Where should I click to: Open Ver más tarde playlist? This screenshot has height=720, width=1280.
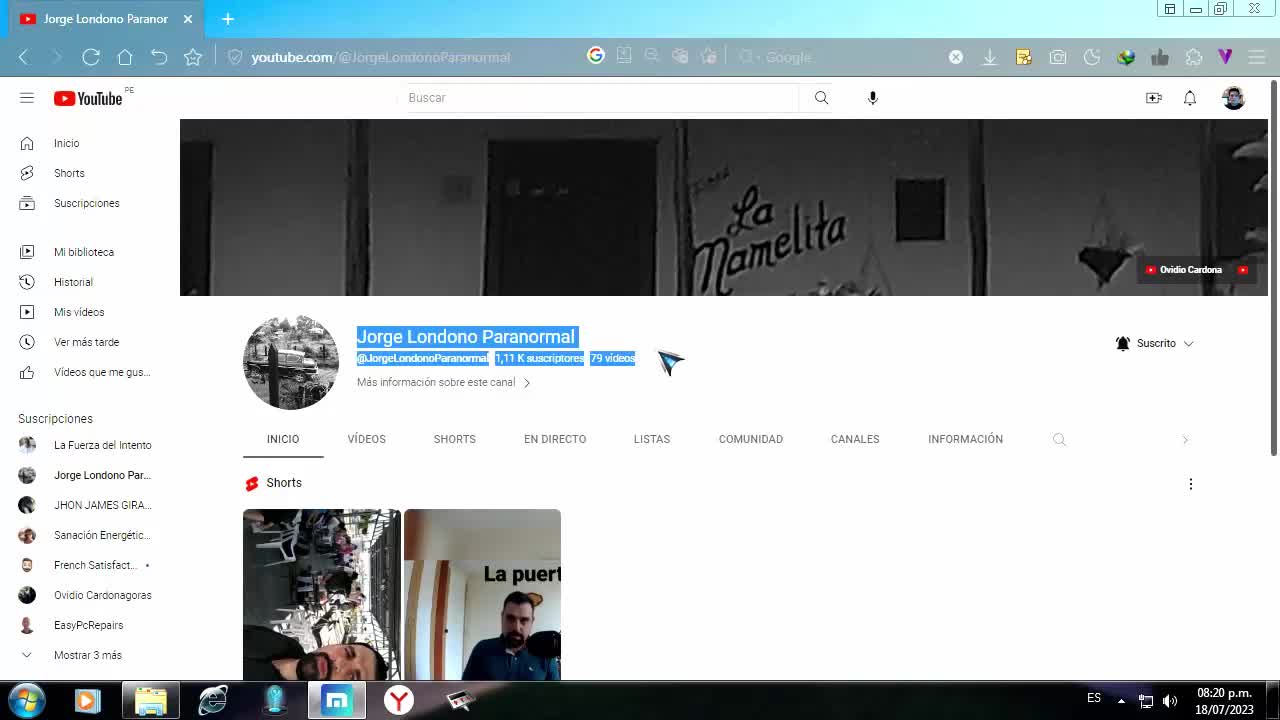[84, 342]
